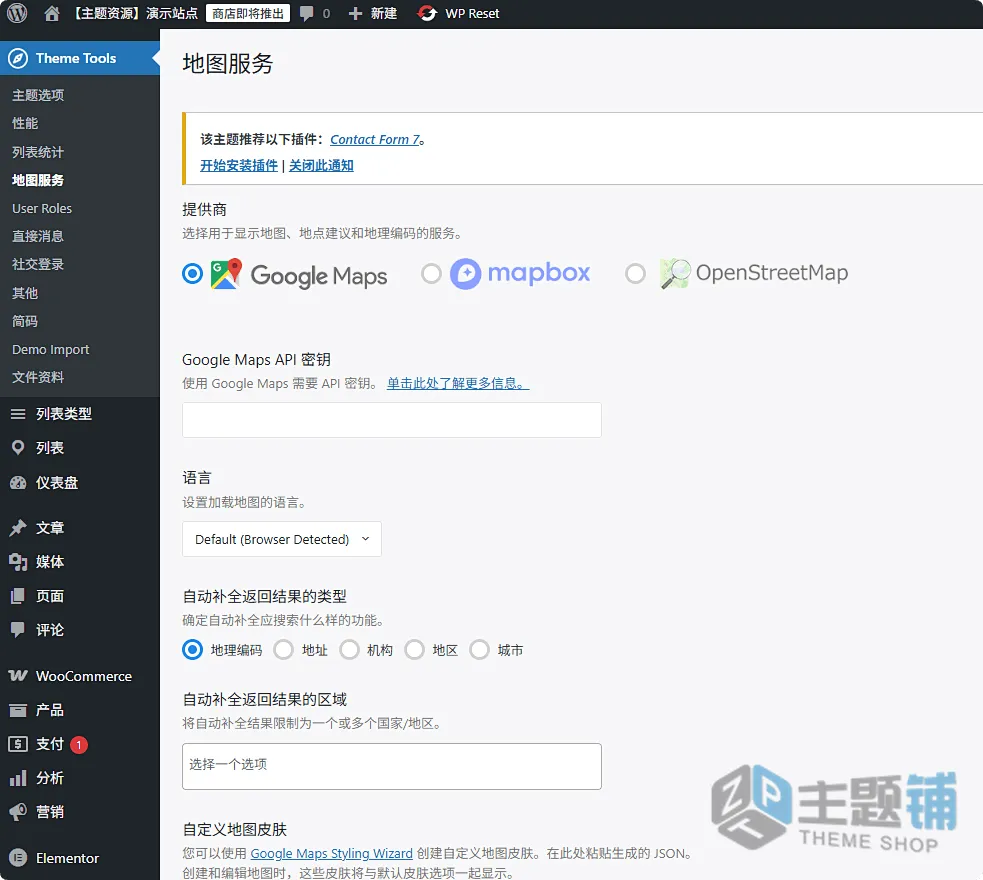Click the comments sidebar icon
The height and width of the screenshot is (880, 983).
pos(18,630)
